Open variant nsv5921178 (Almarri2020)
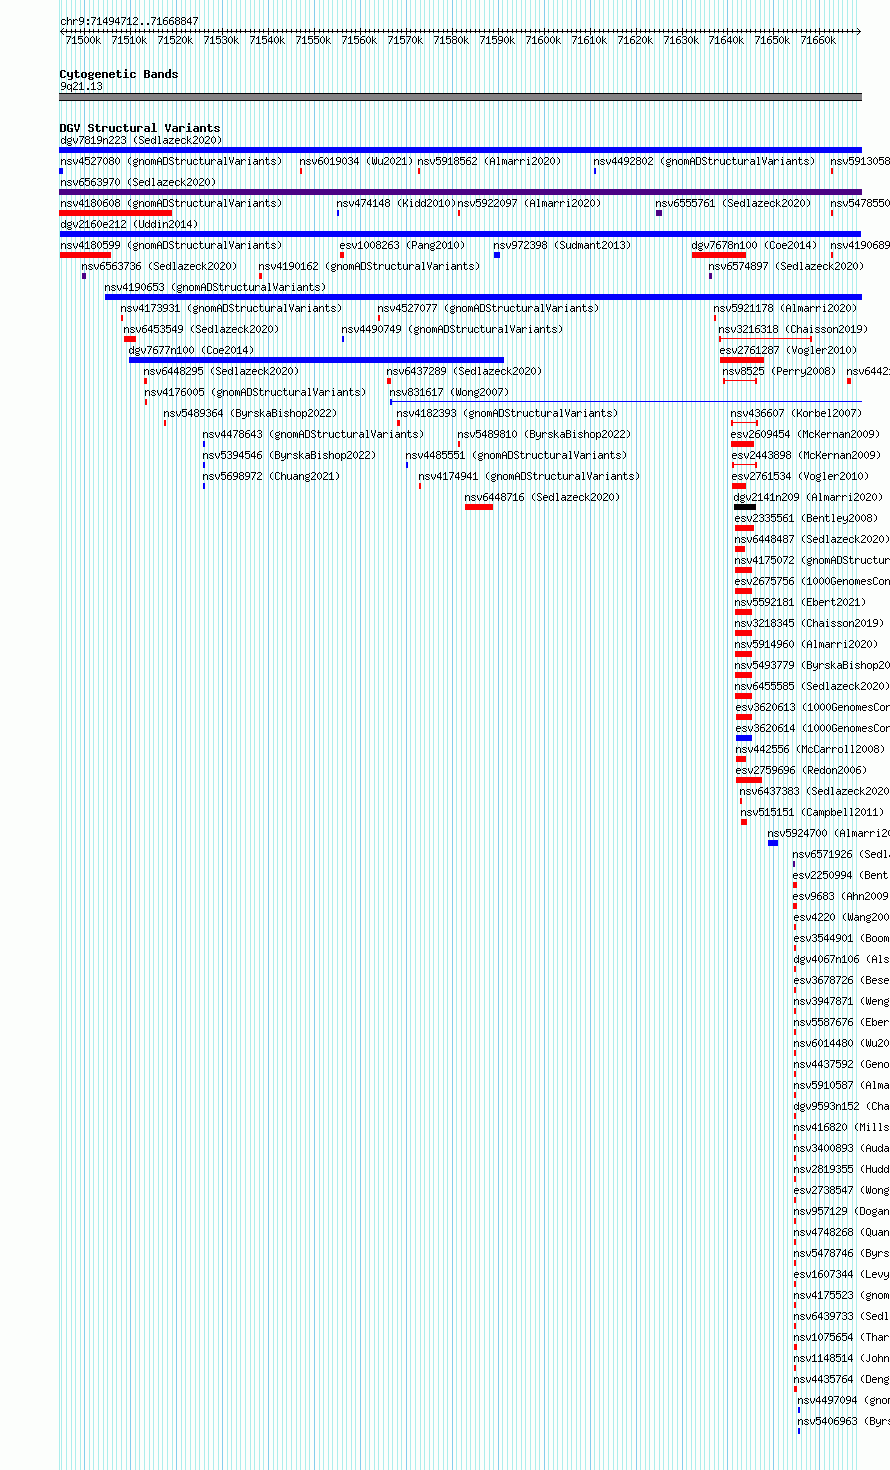The width and height of the screenshot is (890, 1470). pos(786,308)
